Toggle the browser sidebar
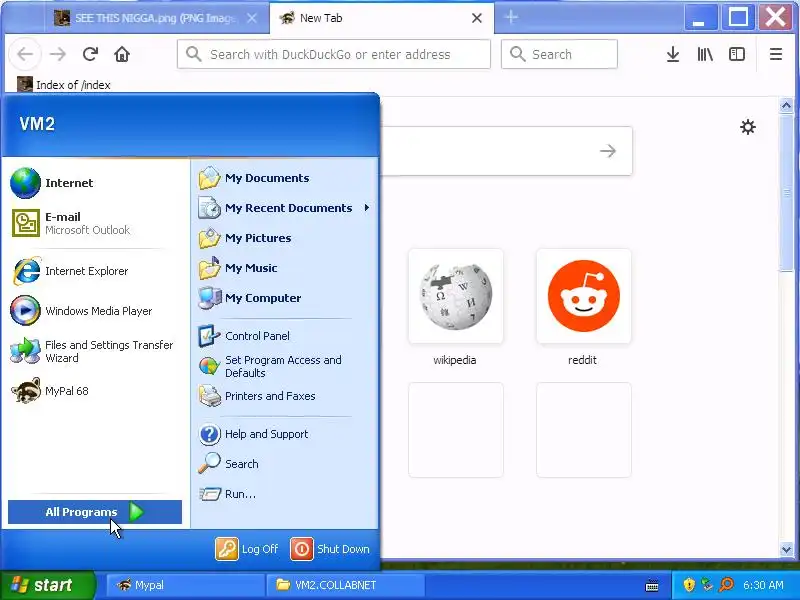The image size is (800, 600). click(737, 54)
